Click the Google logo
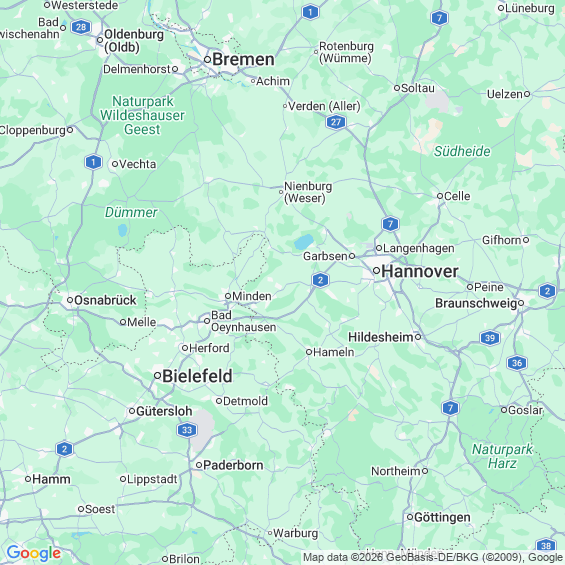Screen dimensions: 565x565 click(34, 553)
